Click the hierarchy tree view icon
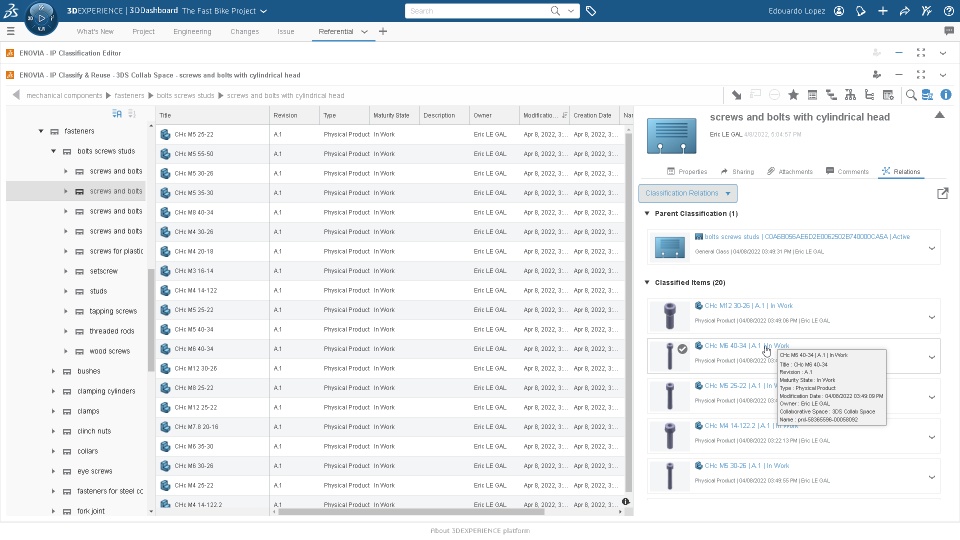The image size is (960, 540). [x=850, y=95]
